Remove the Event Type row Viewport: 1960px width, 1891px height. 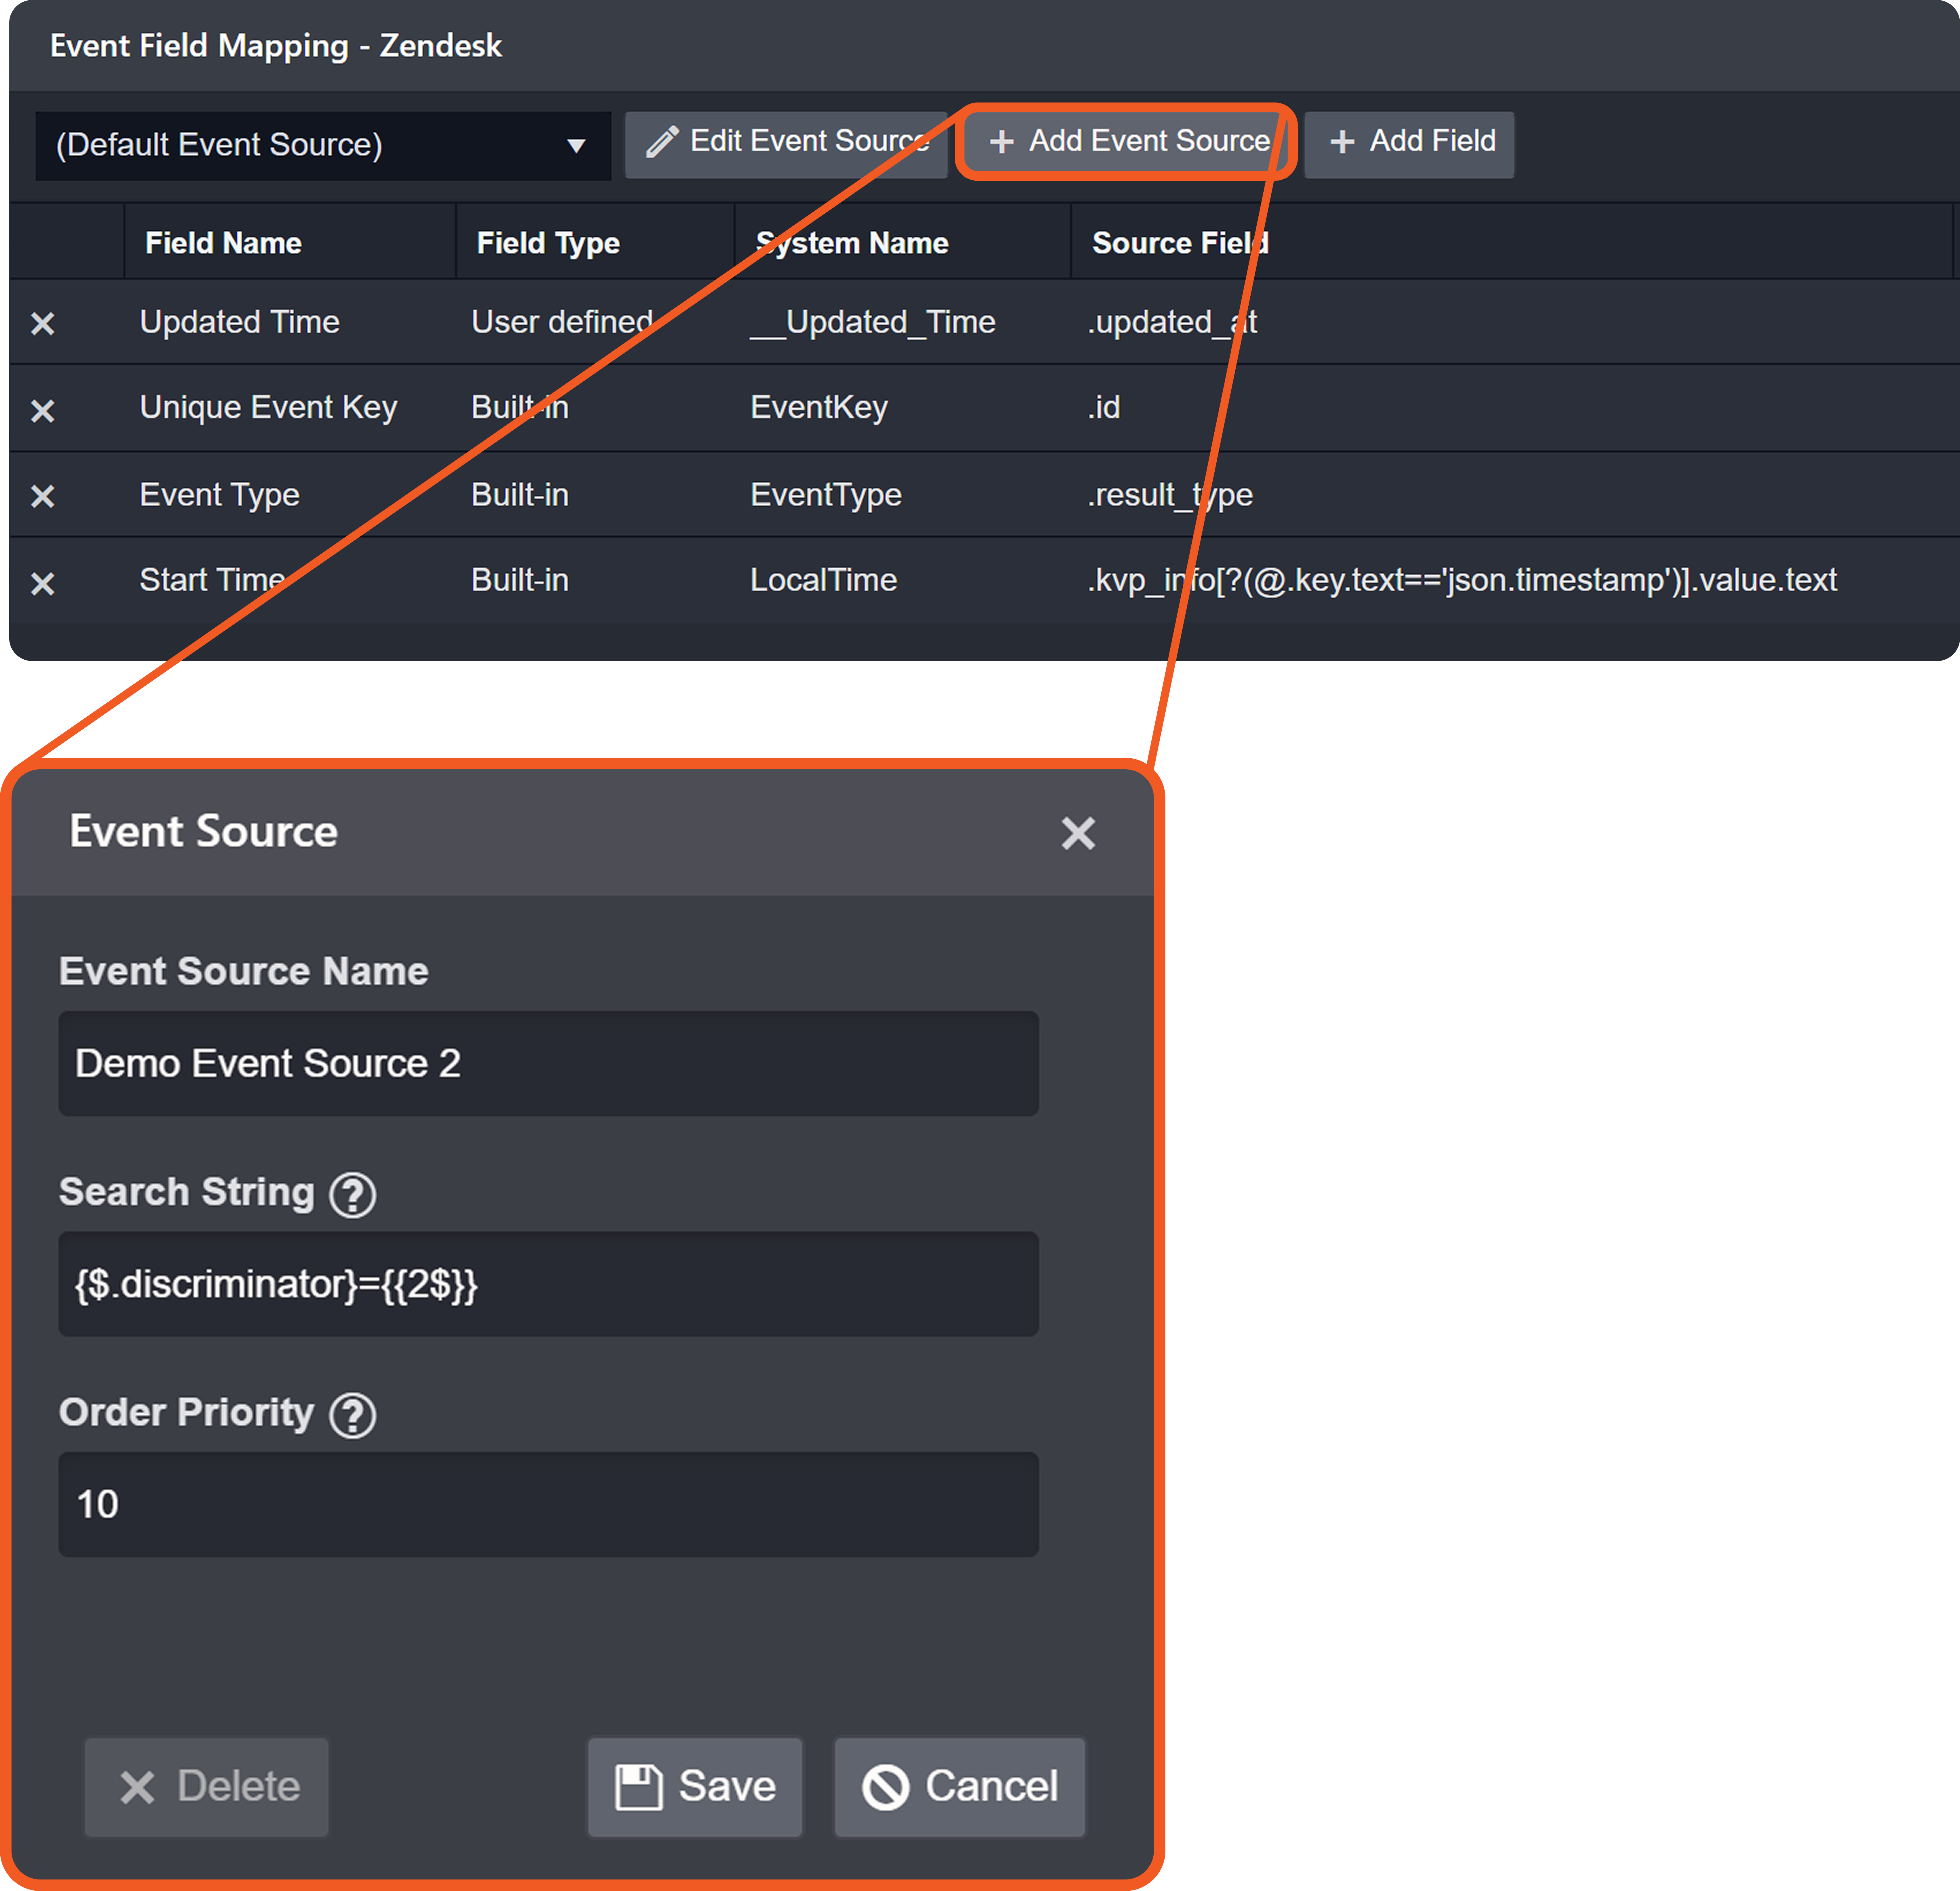[42, 496]
